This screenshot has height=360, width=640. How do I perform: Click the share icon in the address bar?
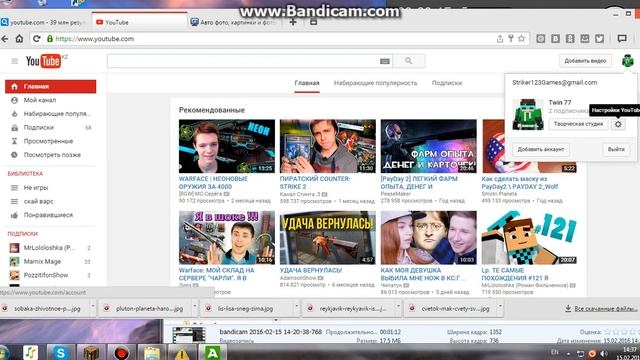pos(500,39)
